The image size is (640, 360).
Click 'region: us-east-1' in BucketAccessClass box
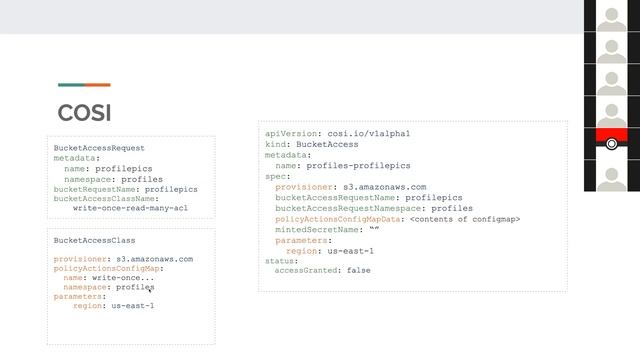click(x=114, y=306)
